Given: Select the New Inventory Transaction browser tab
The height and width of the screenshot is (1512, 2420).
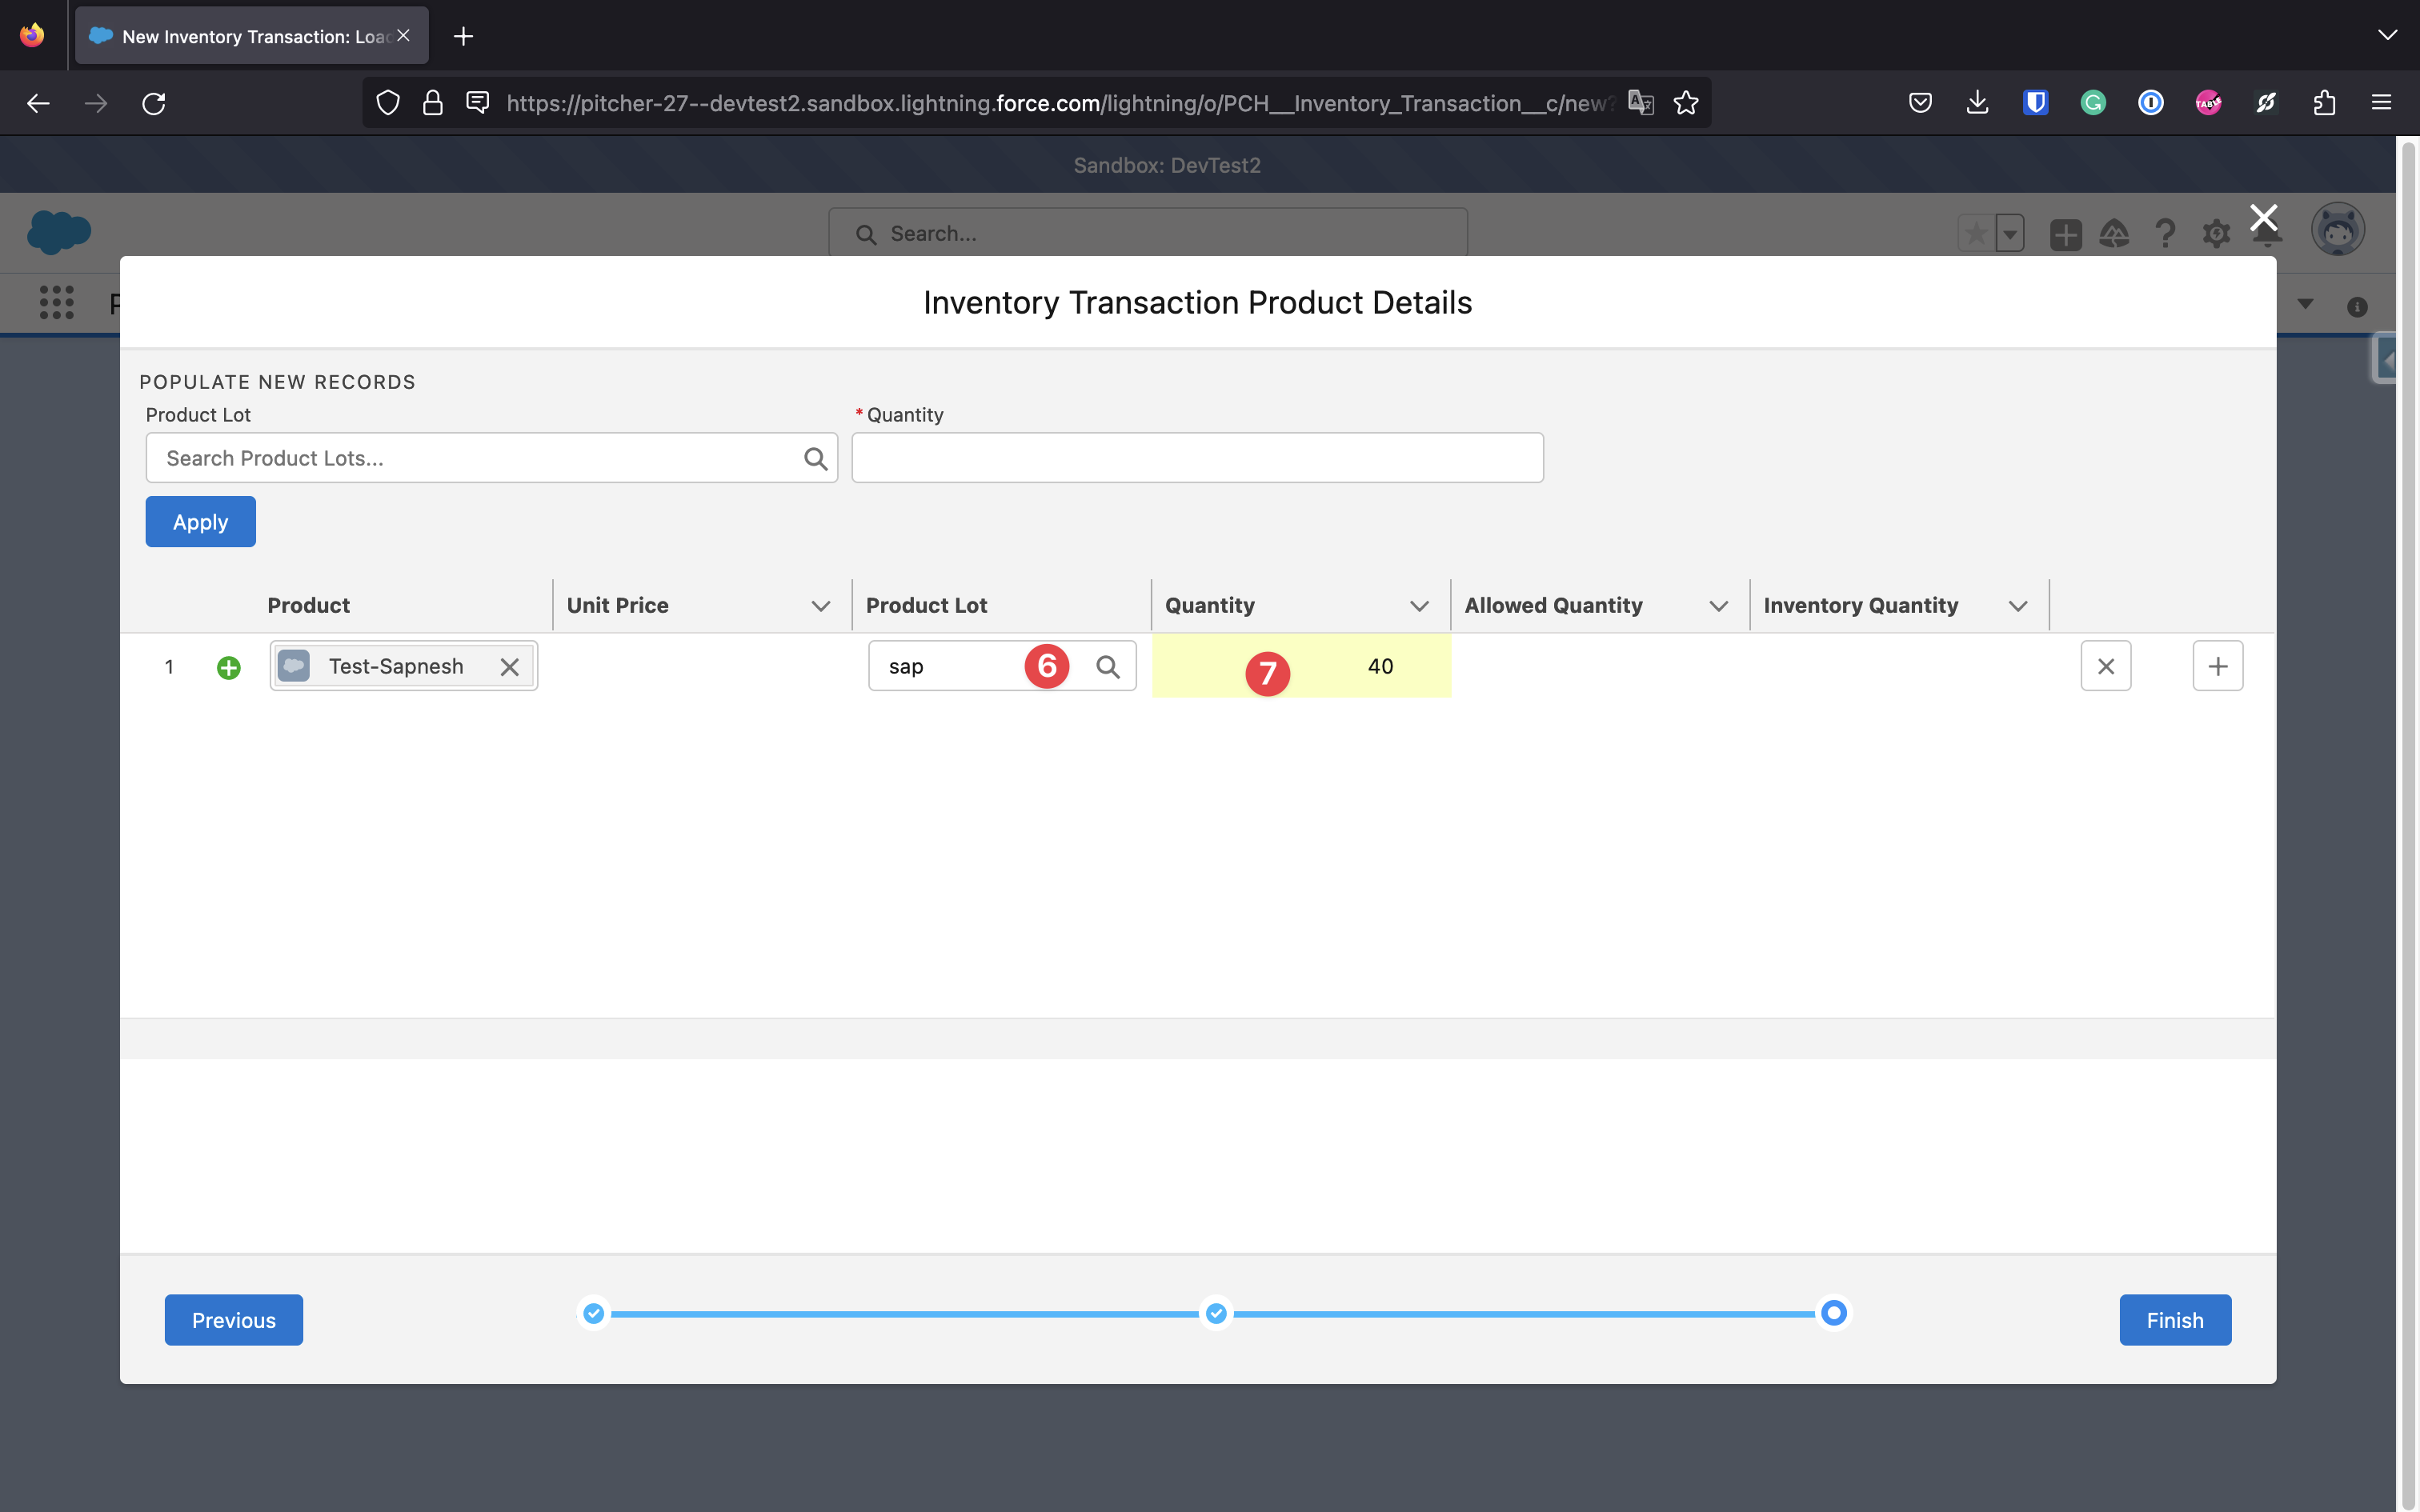Looking at the screenshot, I should (x=250, y=36).
